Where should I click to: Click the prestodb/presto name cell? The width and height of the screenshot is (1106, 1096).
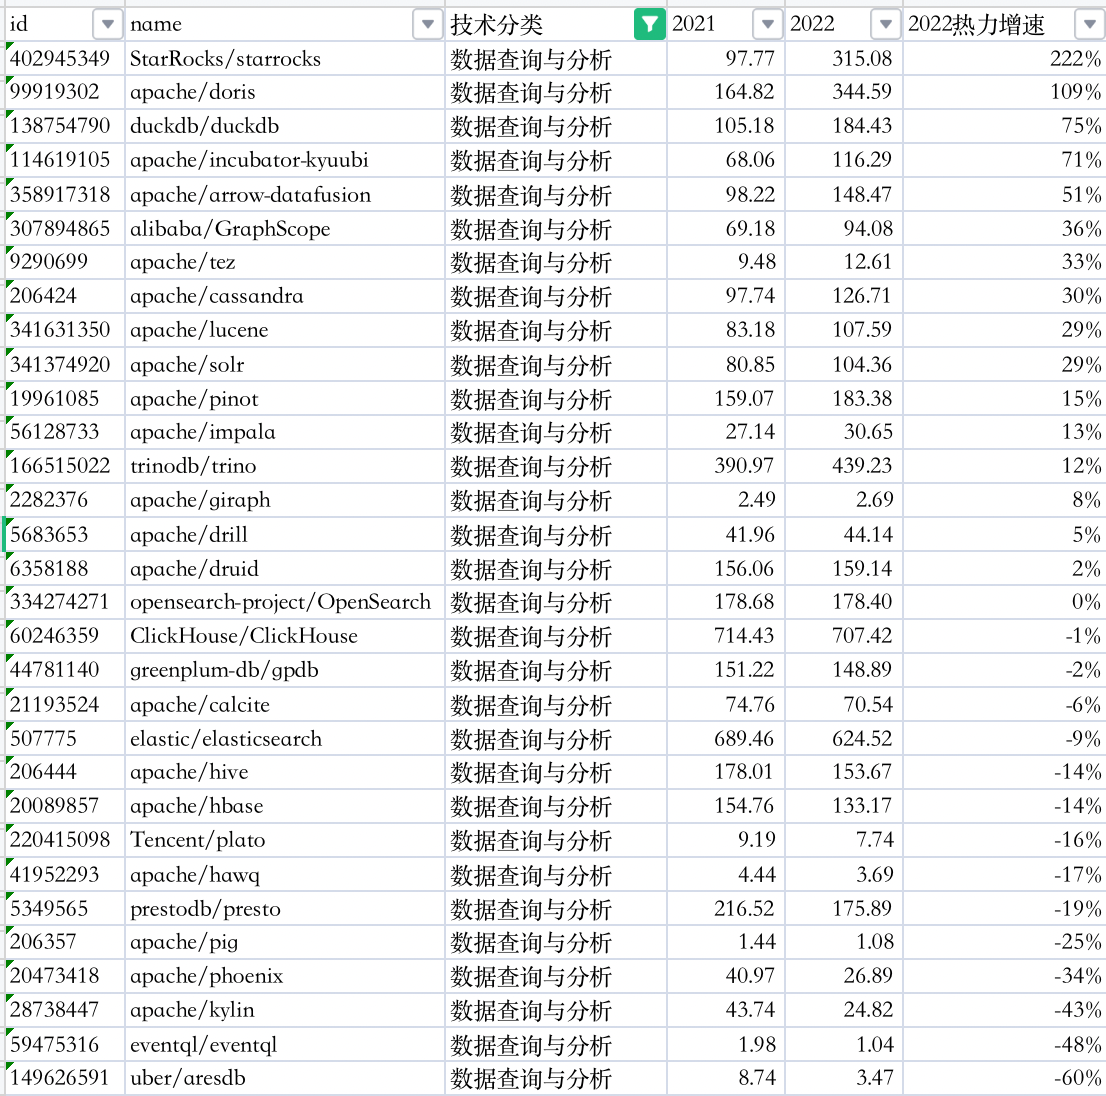pos(205,909)
